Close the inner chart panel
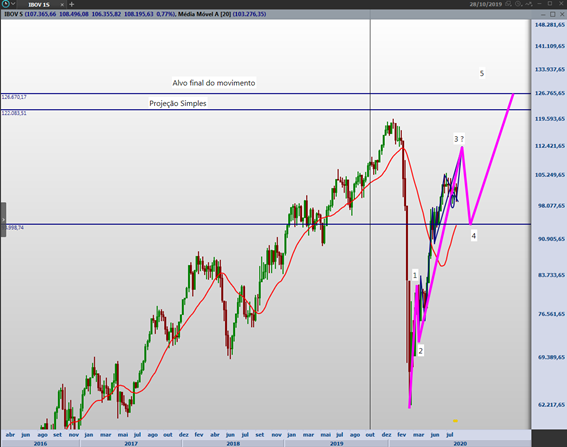Viewport: 567px width, 447px height. pos(562,14)
